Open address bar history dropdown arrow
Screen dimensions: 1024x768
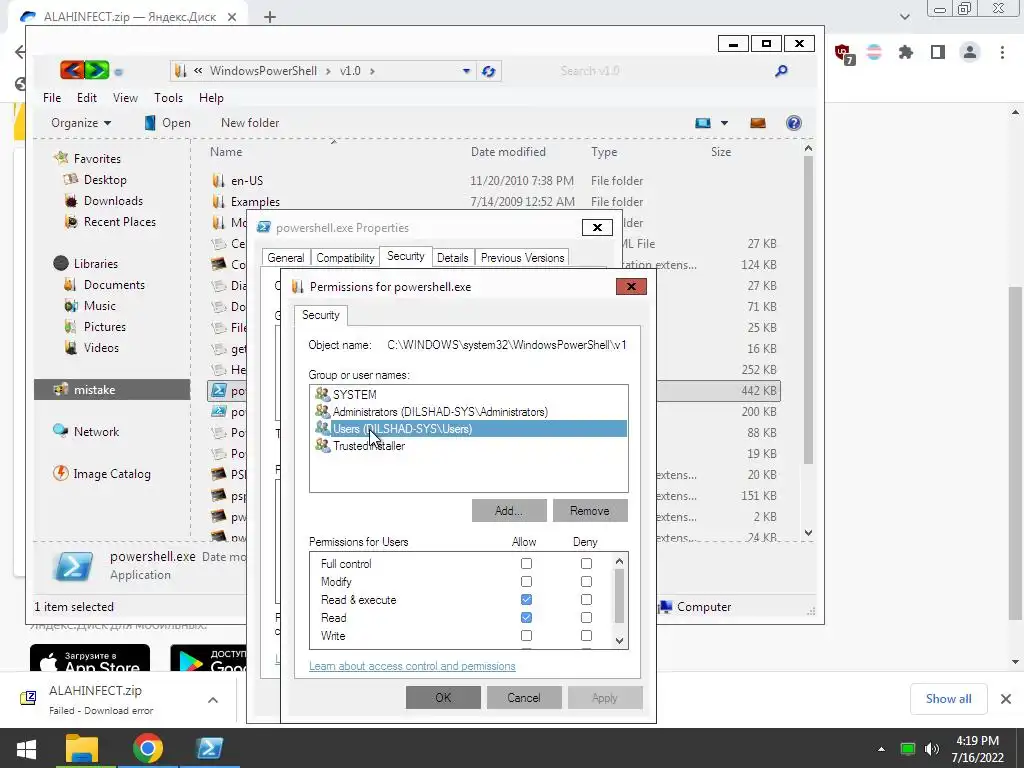(x=466, y=71)
